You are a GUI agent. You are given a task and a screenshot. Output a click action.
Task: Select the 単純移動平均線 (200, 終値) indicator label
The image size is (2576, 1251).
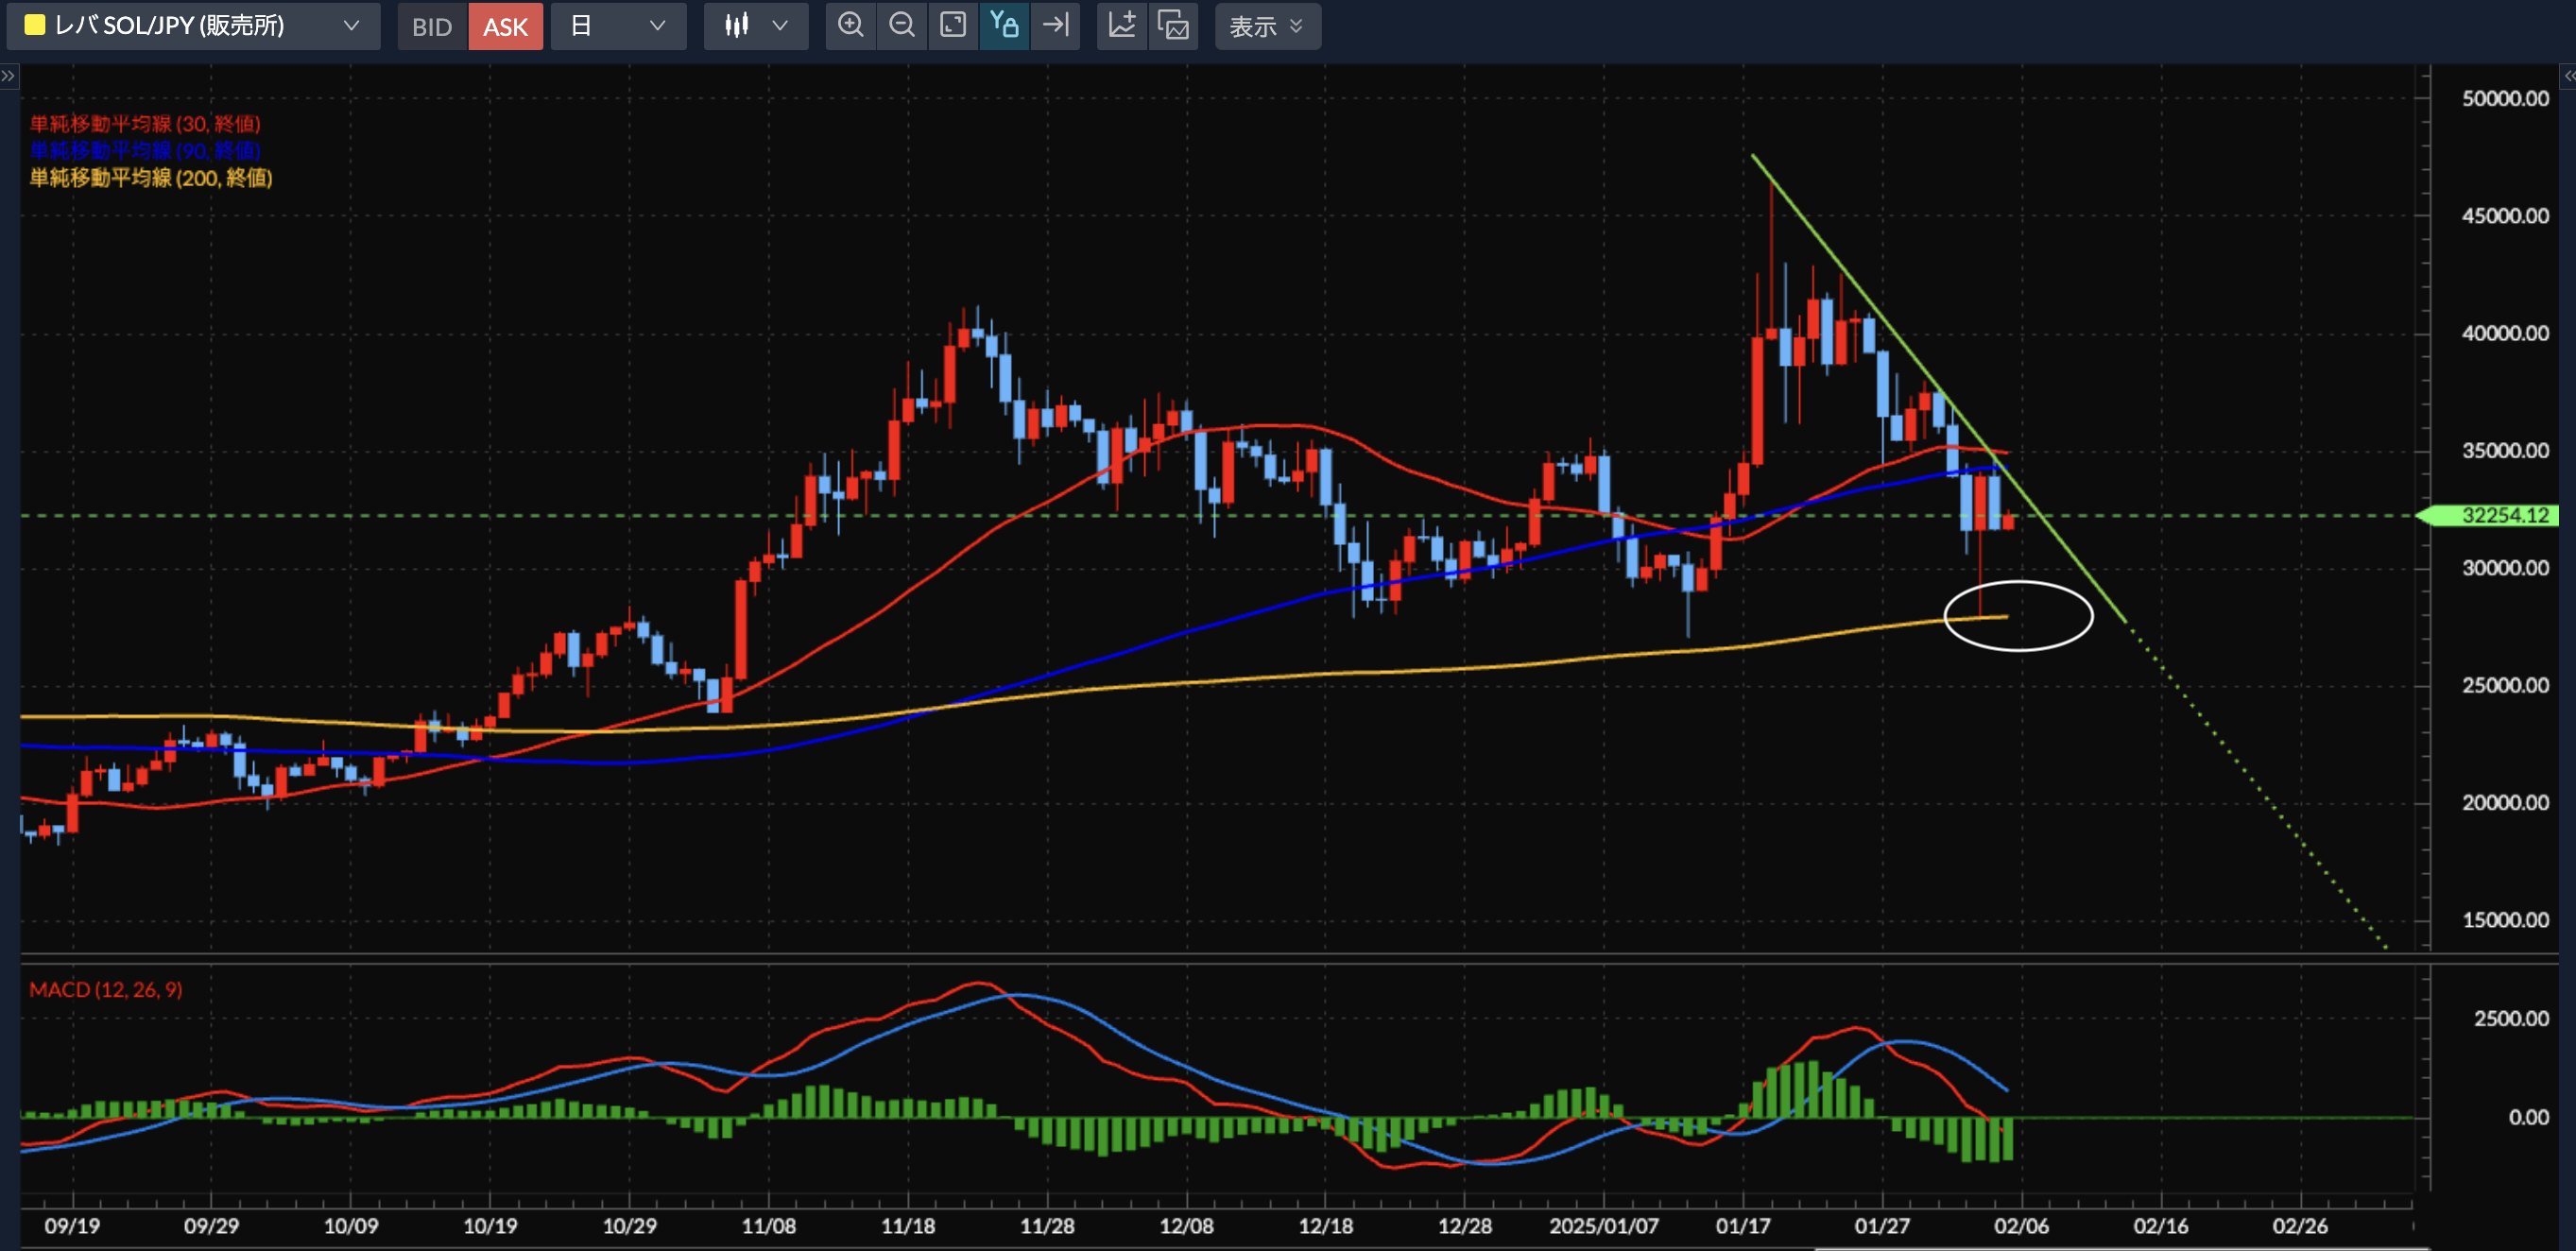[x=151, y=178]
